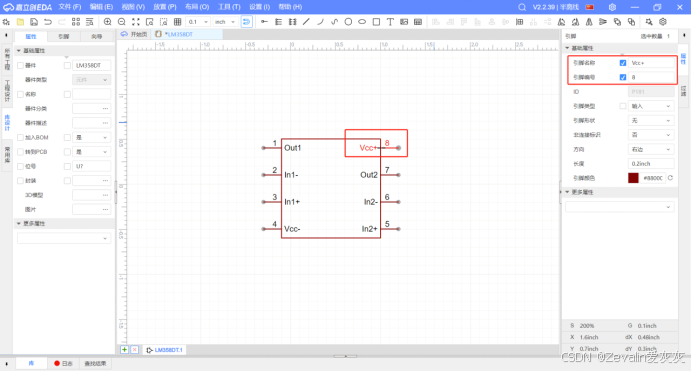Viewport: 692px width, 371px height.
Task: Open the dropdown in the 加入BOM row
Action: coord(91,138)
